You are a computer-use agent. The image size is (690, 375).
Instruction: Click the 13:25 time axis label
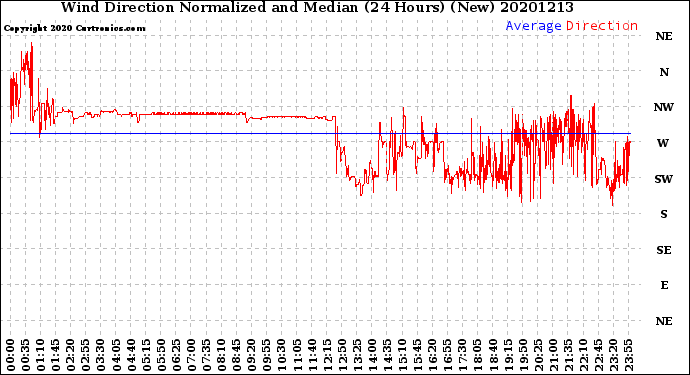tap(357, 354)
